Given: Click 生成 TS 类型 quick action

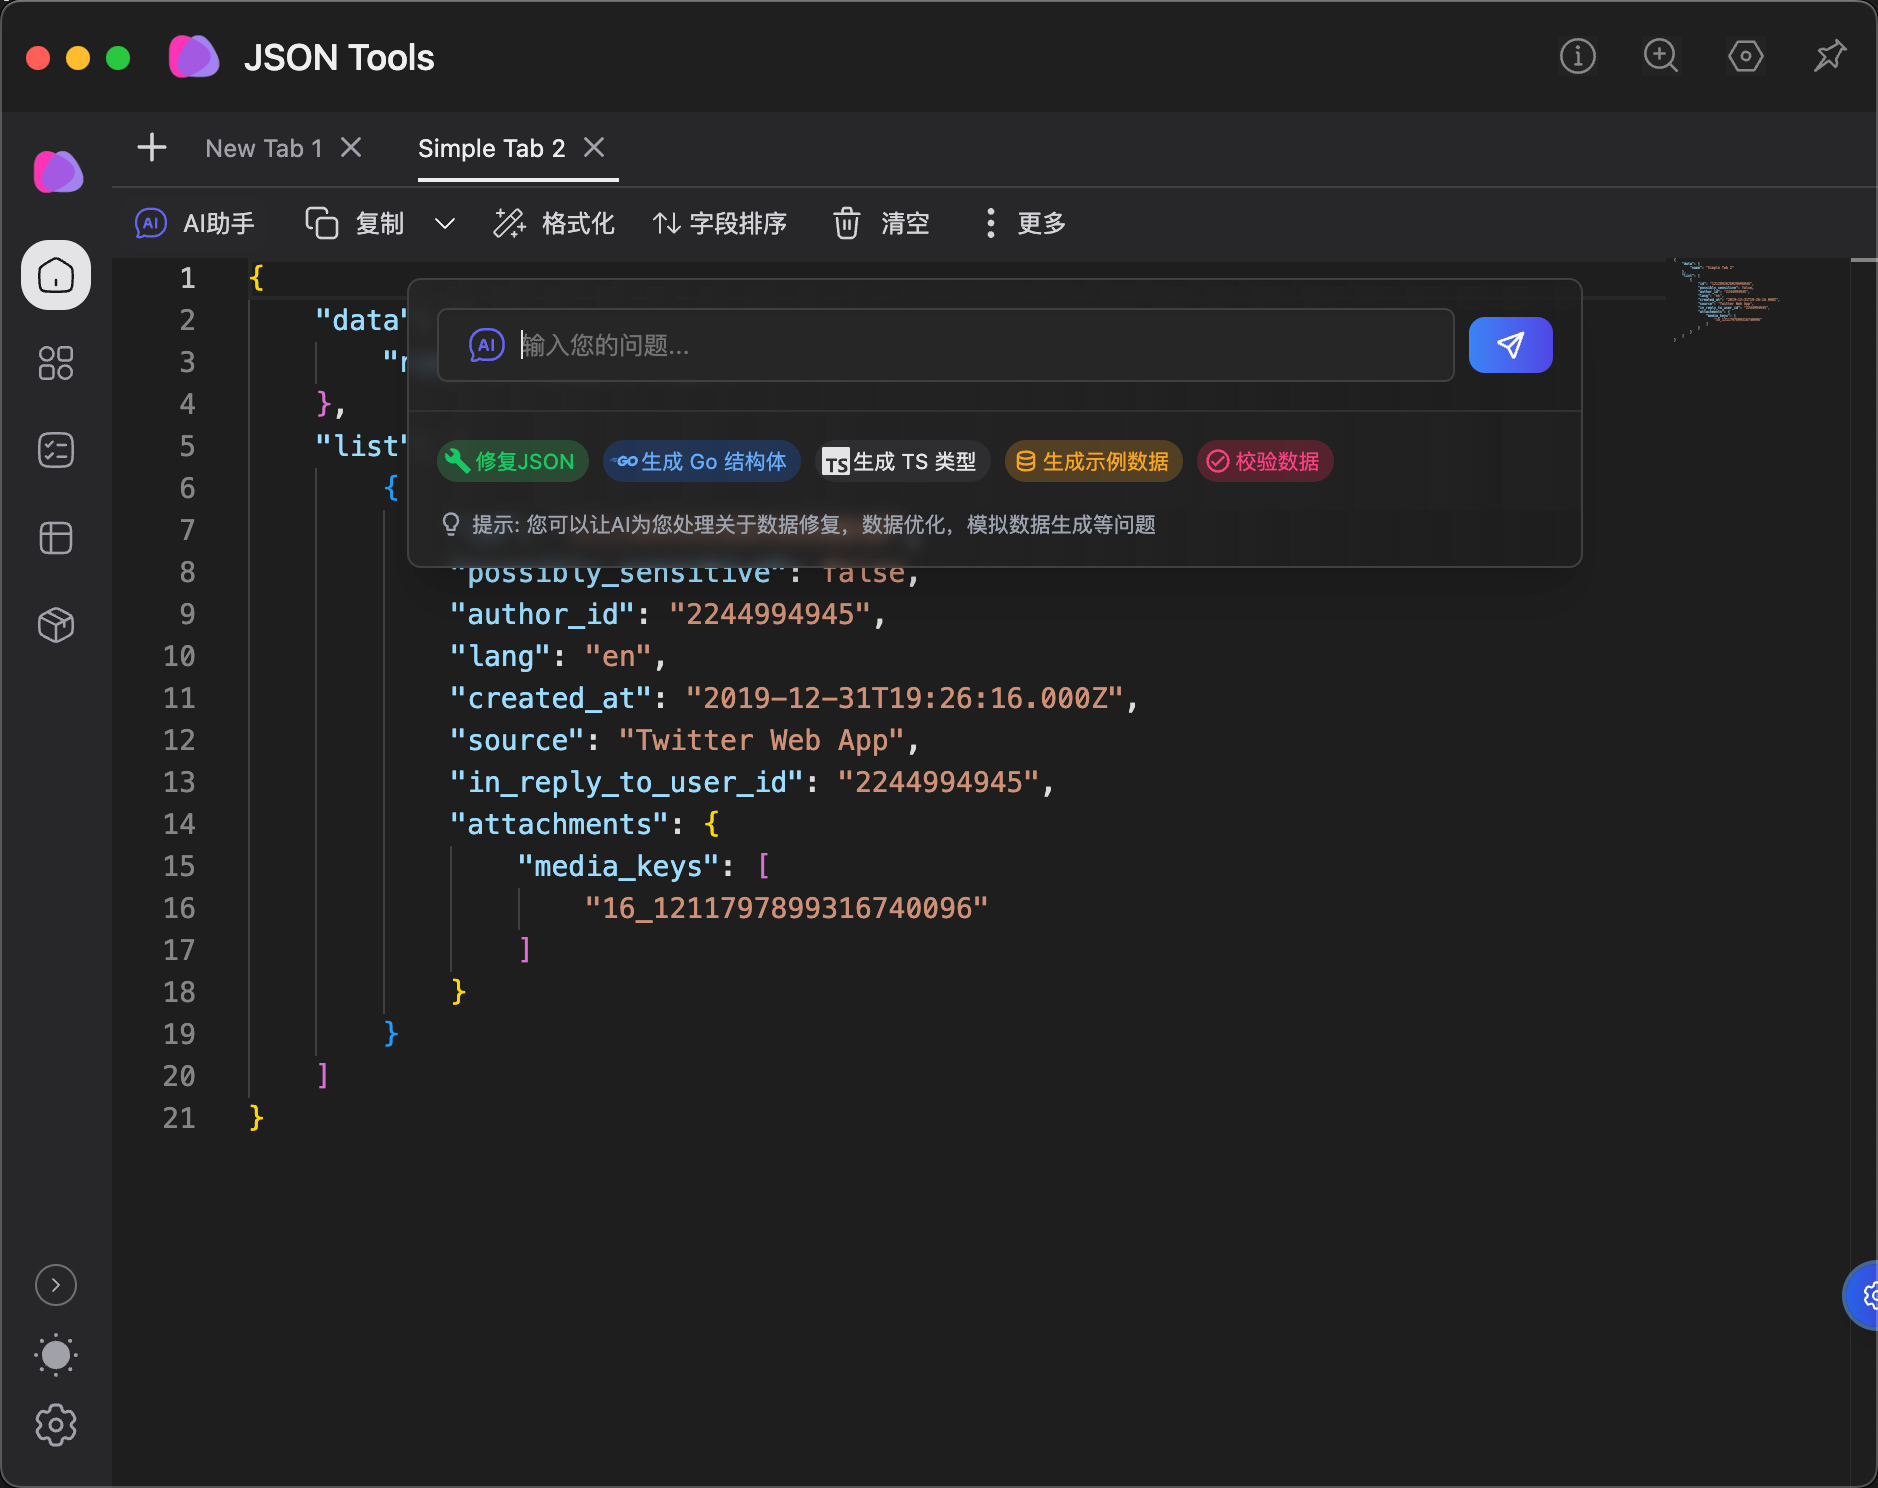Looking at the screenshot, I should coord(902,461).
